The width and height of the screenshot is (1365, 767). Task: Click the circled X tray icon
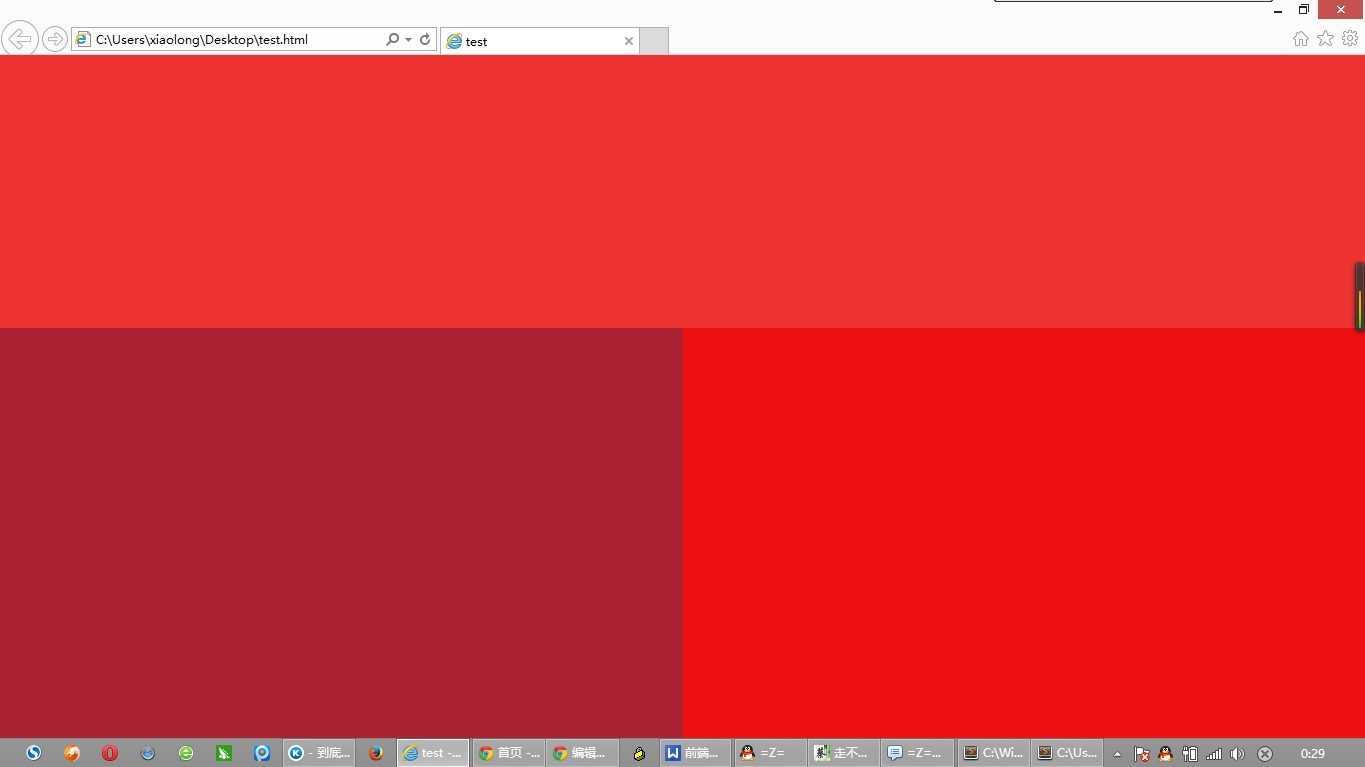pos(1265,754)
